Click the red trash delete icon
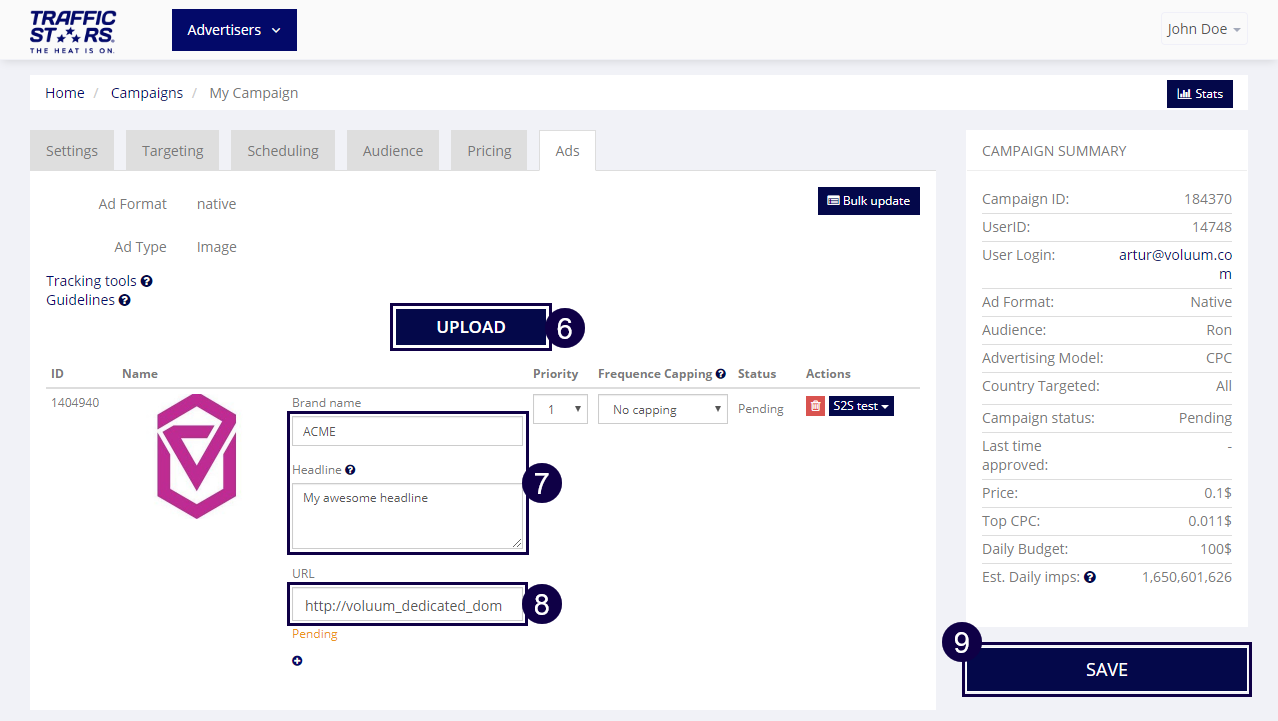Screen dimensions: 1278x721 (x=815, y=407)
